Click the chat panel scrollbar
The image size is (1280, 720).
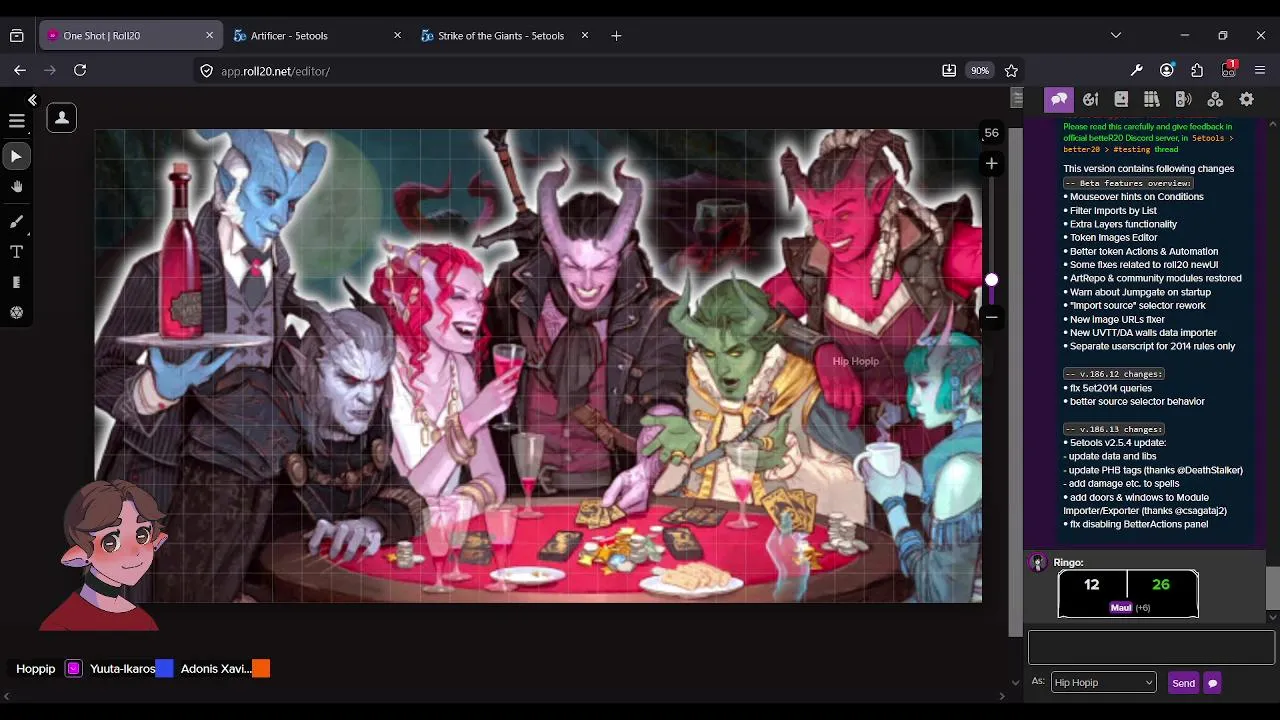[1272, 588]
